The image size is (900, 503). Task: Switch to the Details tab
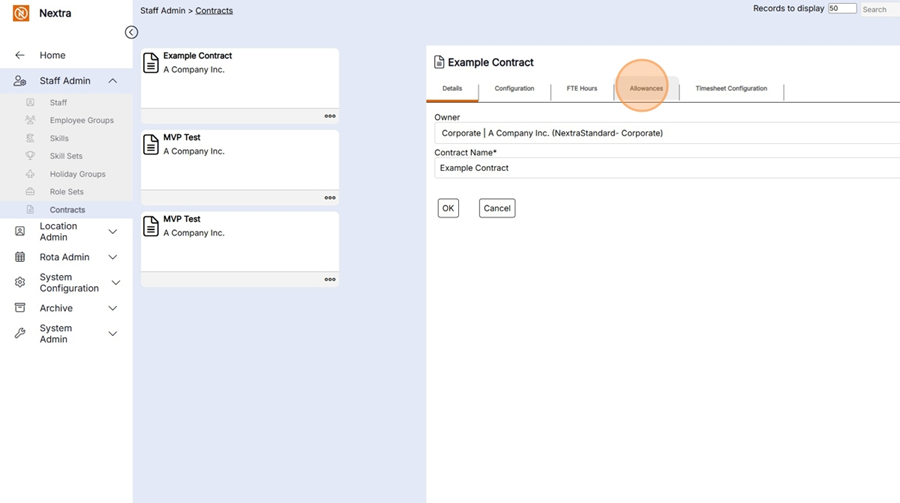[x=452, y=88]
